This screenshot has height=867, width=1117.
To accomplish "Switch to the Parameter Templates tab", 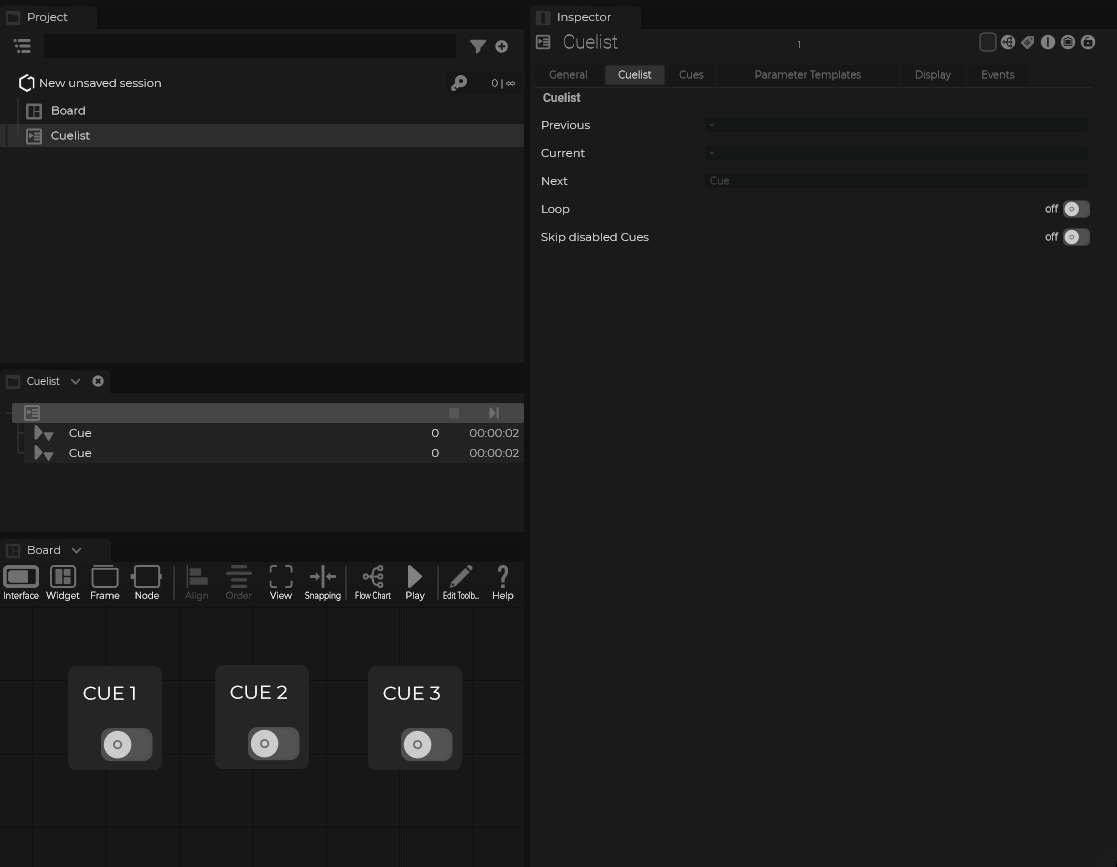I will click(807, 75).
